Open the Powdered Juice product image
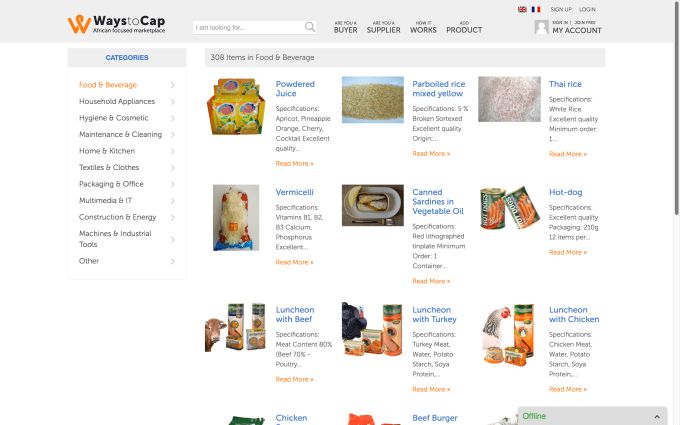Image resolution: width=680 pixels, height=425 pixels. coord(235,106)
